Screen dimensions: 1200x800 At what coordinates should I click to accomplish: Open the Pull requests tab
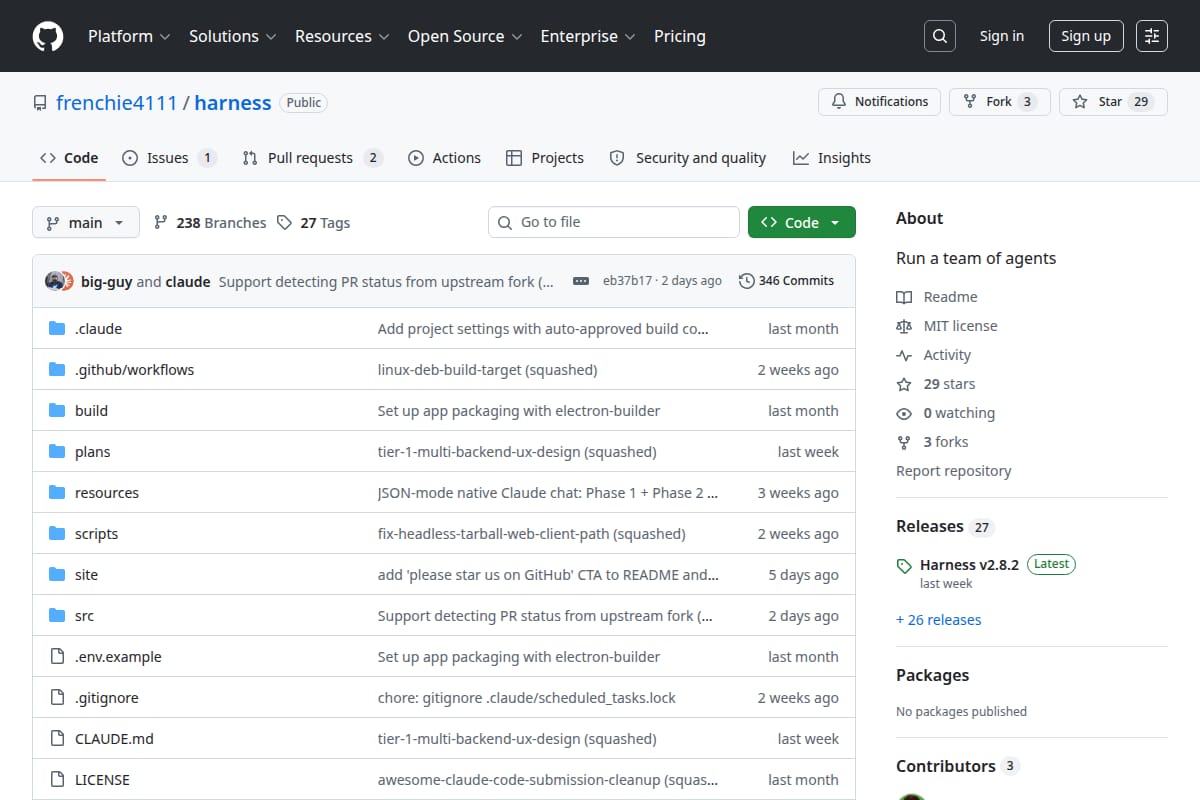[312, 158]
